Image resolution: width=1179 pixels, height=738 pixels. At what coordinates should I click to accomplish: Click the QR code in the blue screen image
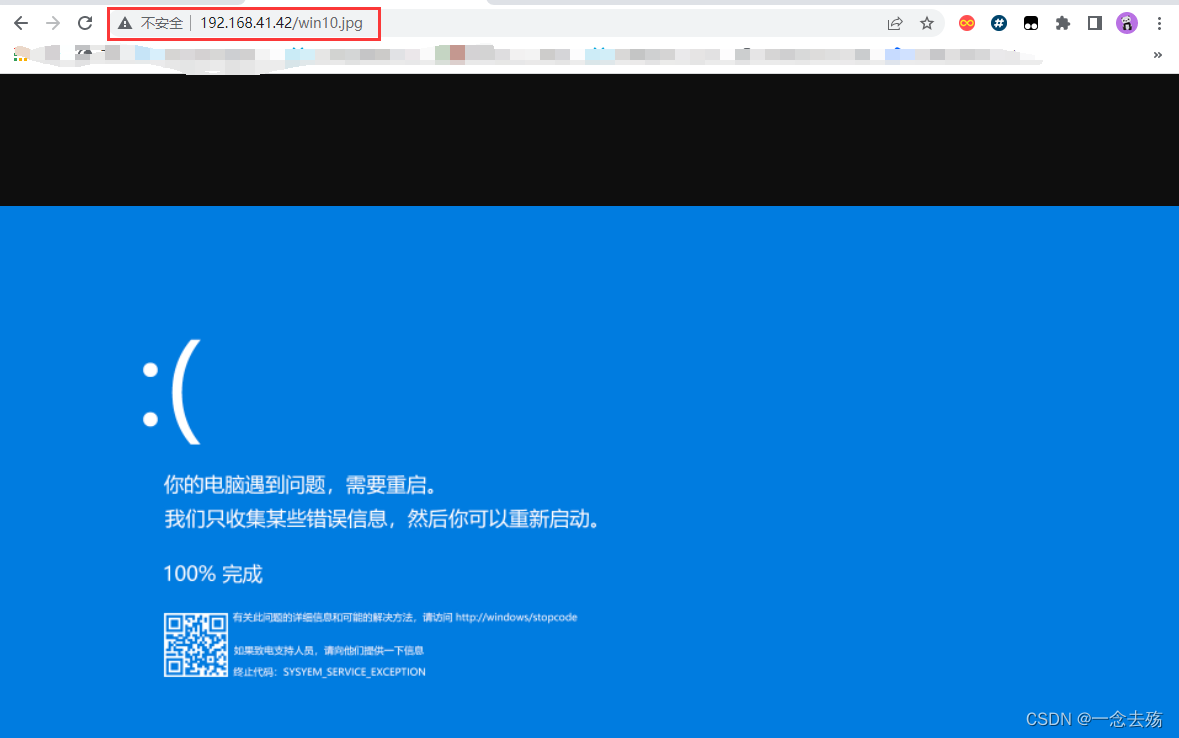pyautogui.click(x=196, y=645)
